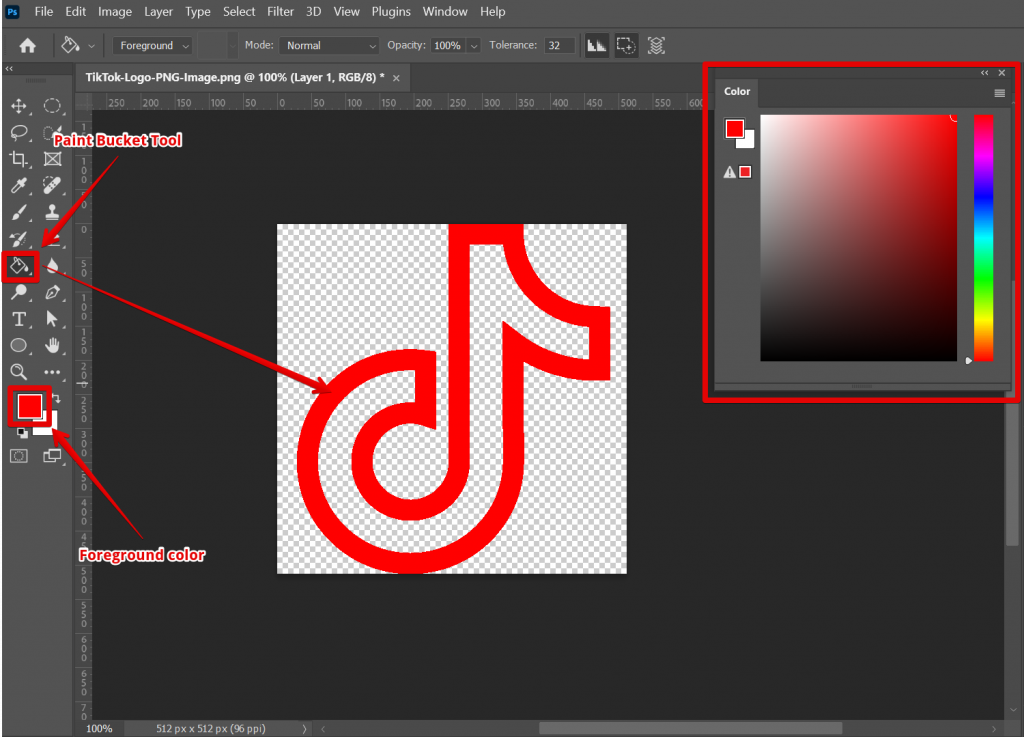Activate the Lasso tool
Image resolution: width=1024 pixels, height=737 pixels.
point(20,131)
